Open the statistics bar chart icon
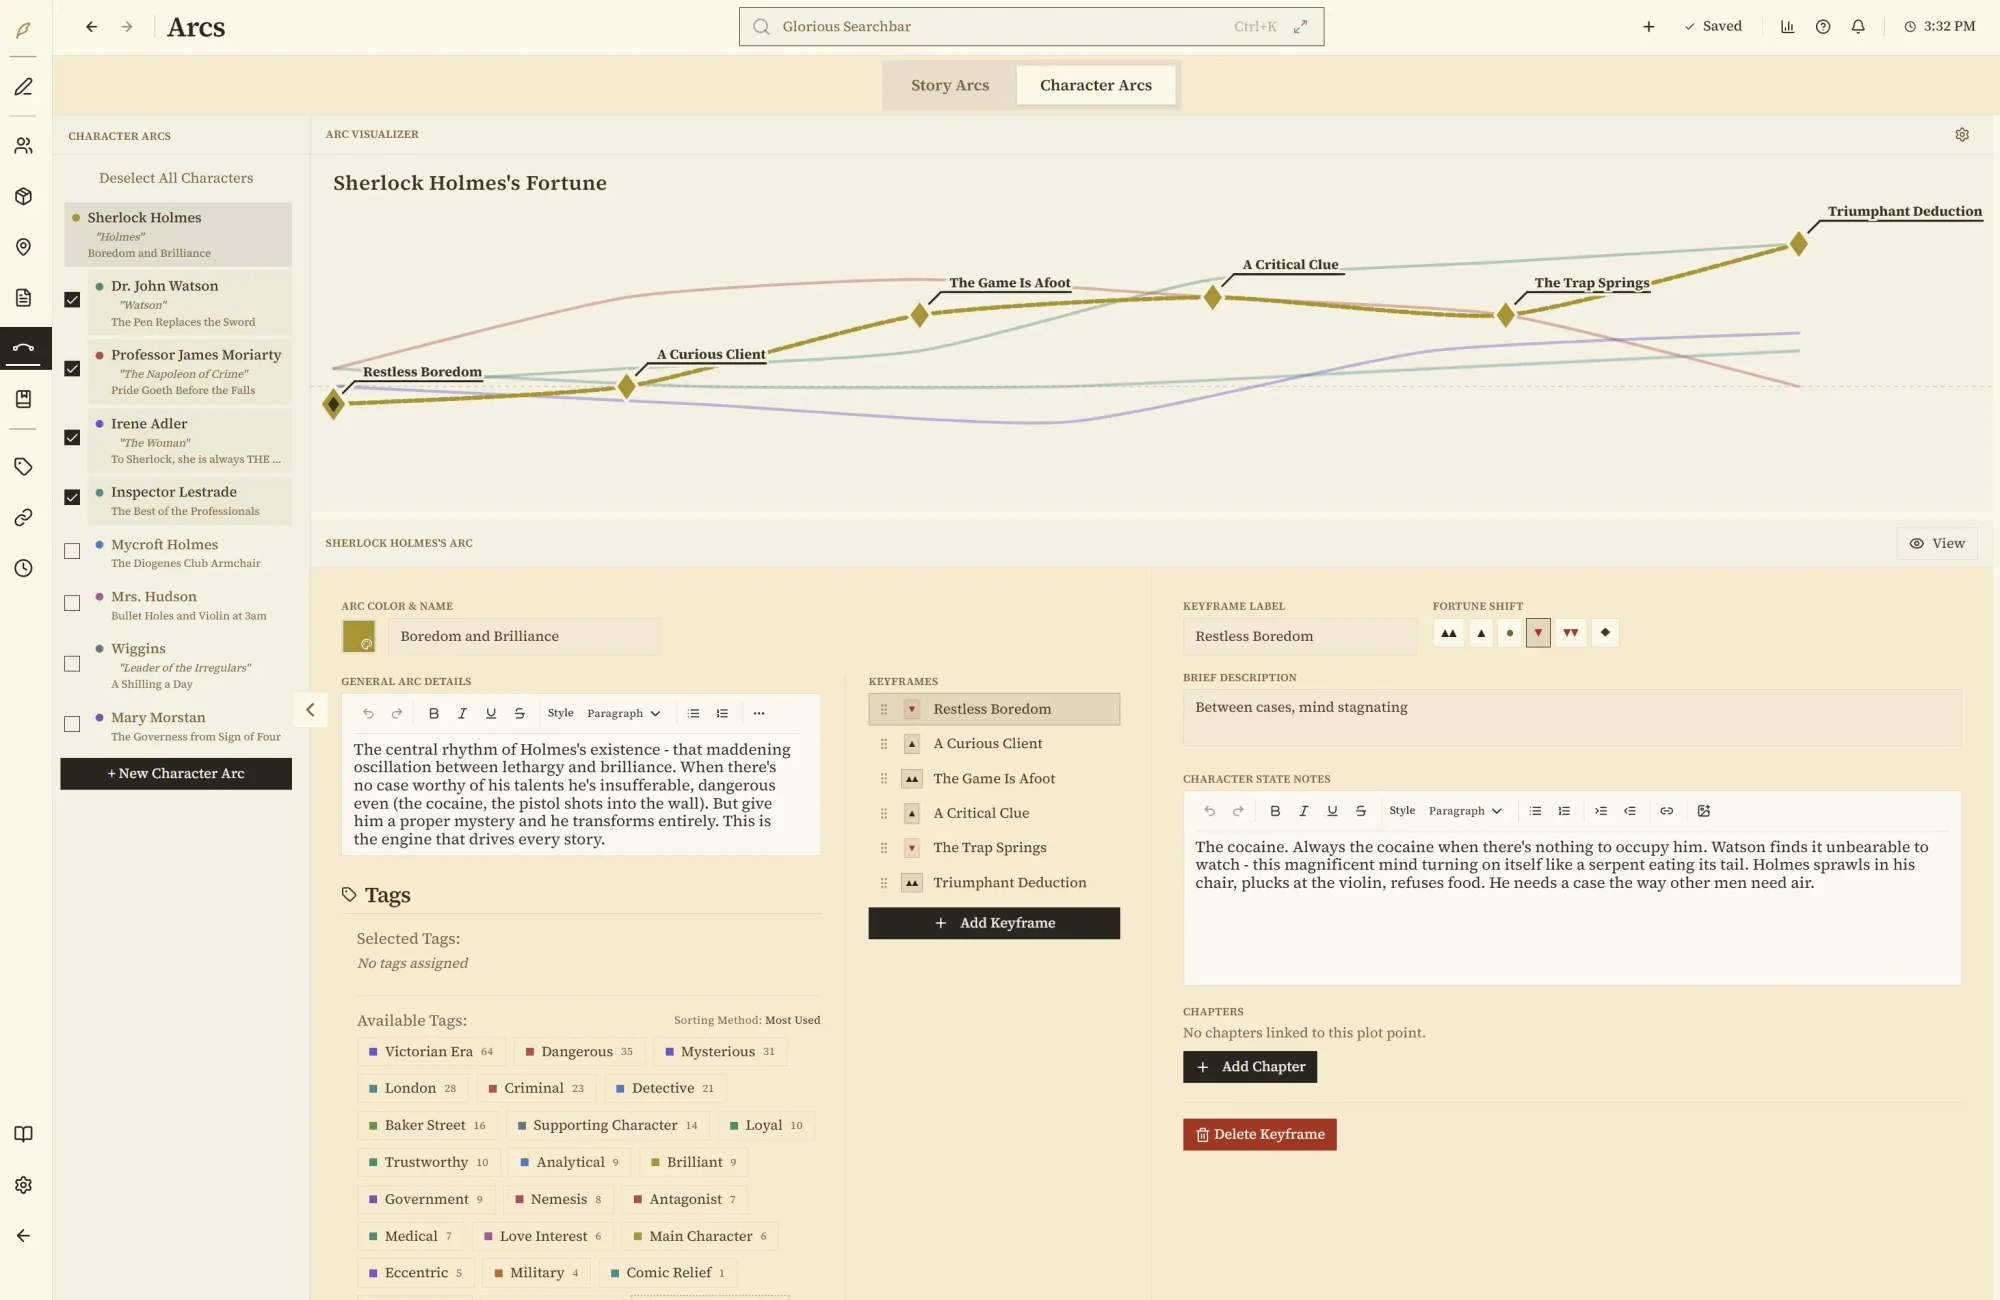Viewport: 2000px width, 1300px height. [x=1787, y=27]
